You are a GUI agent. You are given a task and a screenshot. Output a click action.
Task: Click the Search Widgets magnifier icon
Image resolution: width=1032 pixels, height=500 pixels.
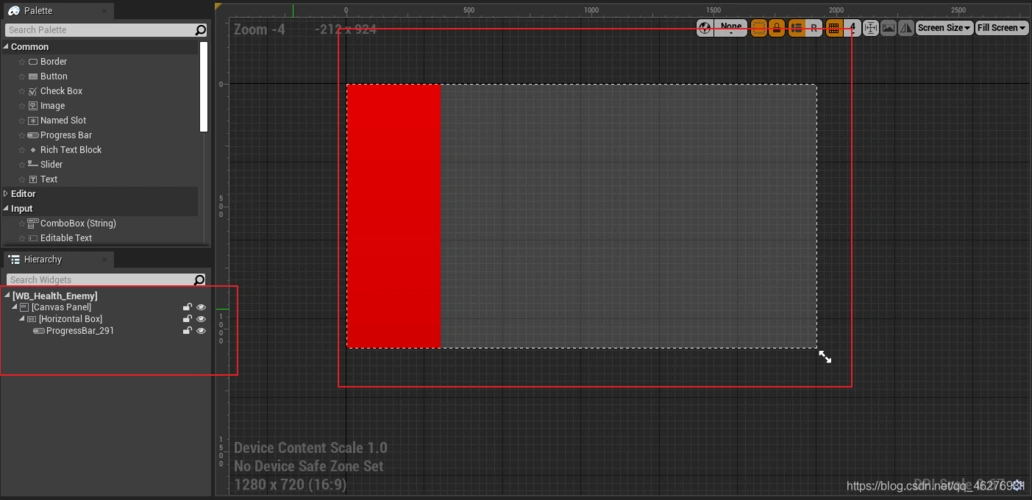(x=199, y=280)
